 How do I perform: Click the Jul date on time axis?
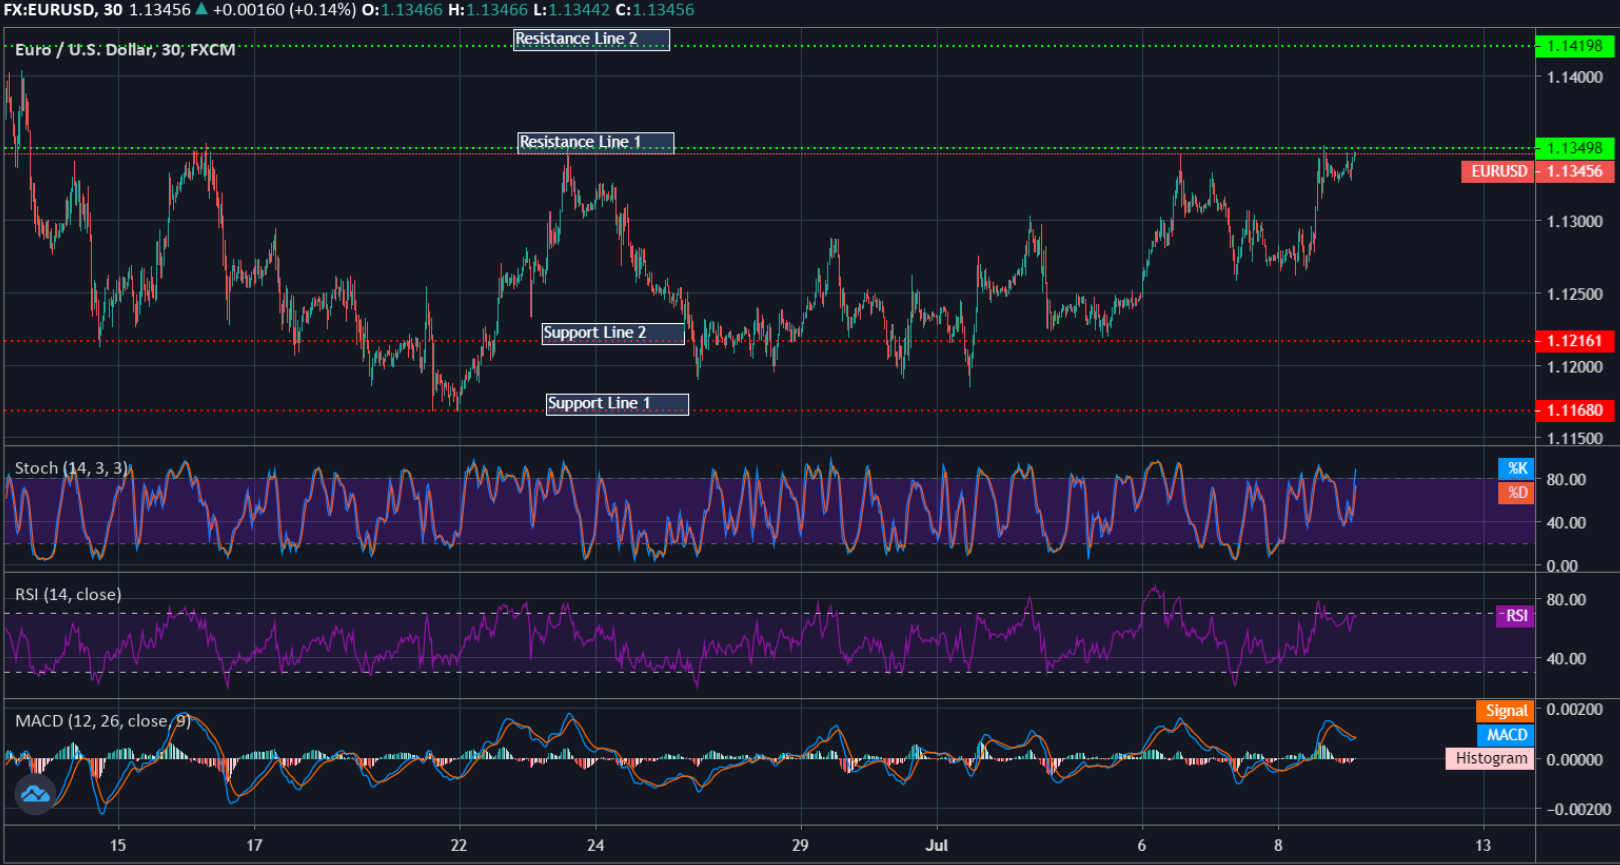tap(936, 845)
